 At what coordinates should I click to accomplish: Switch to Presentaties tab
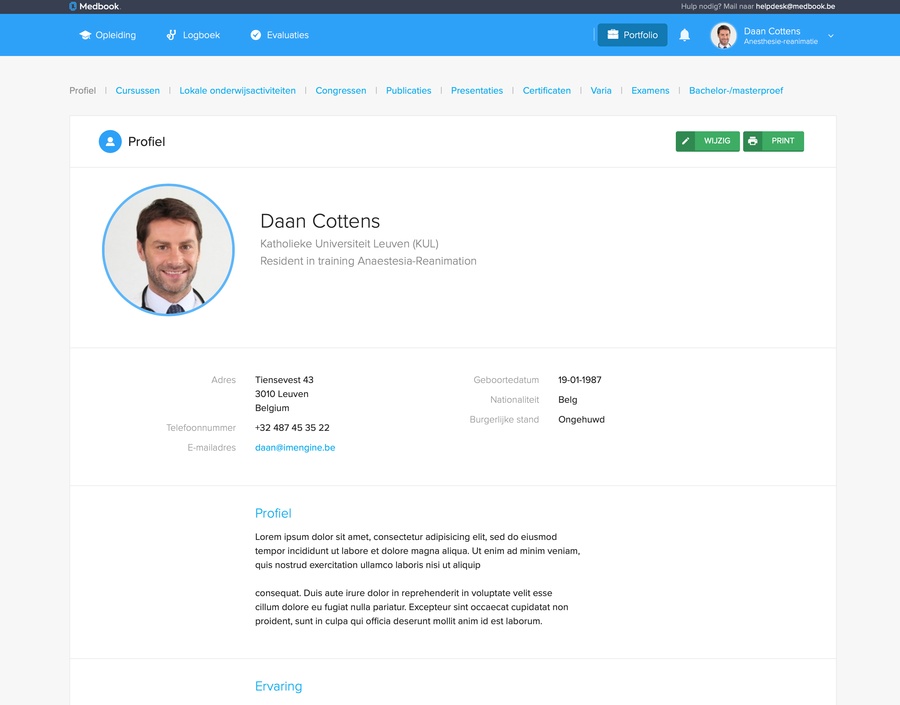[477, 91]
